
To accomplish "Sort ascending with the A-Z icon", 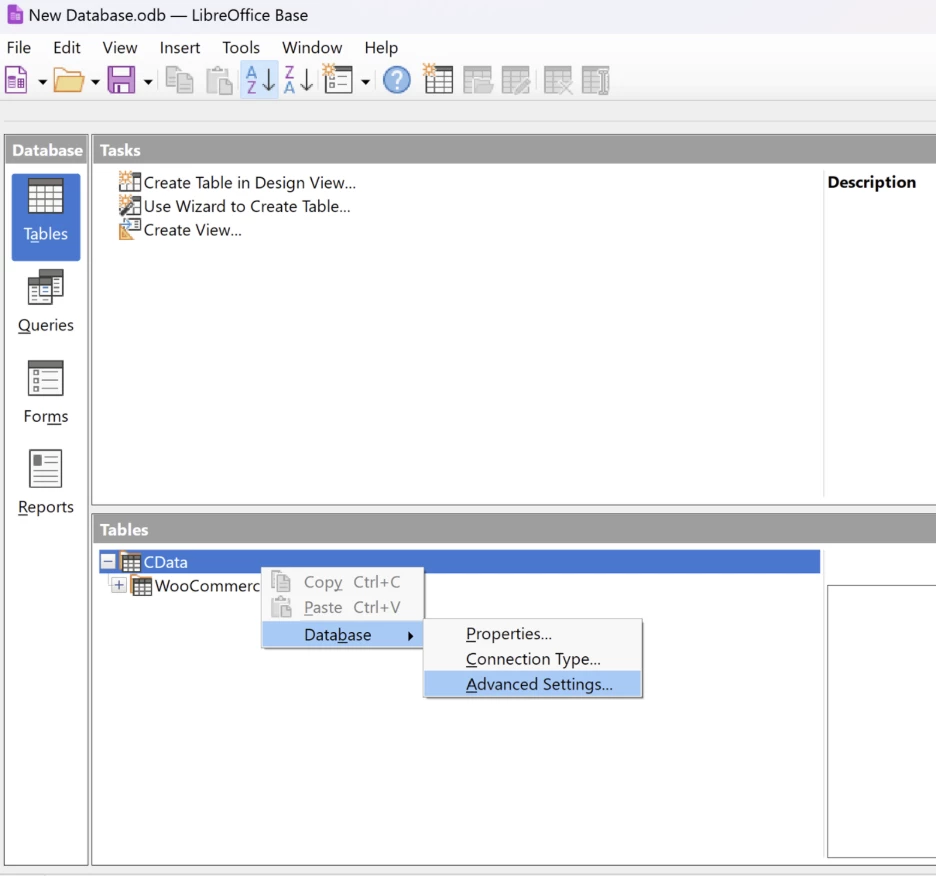I will click(260, 79).
